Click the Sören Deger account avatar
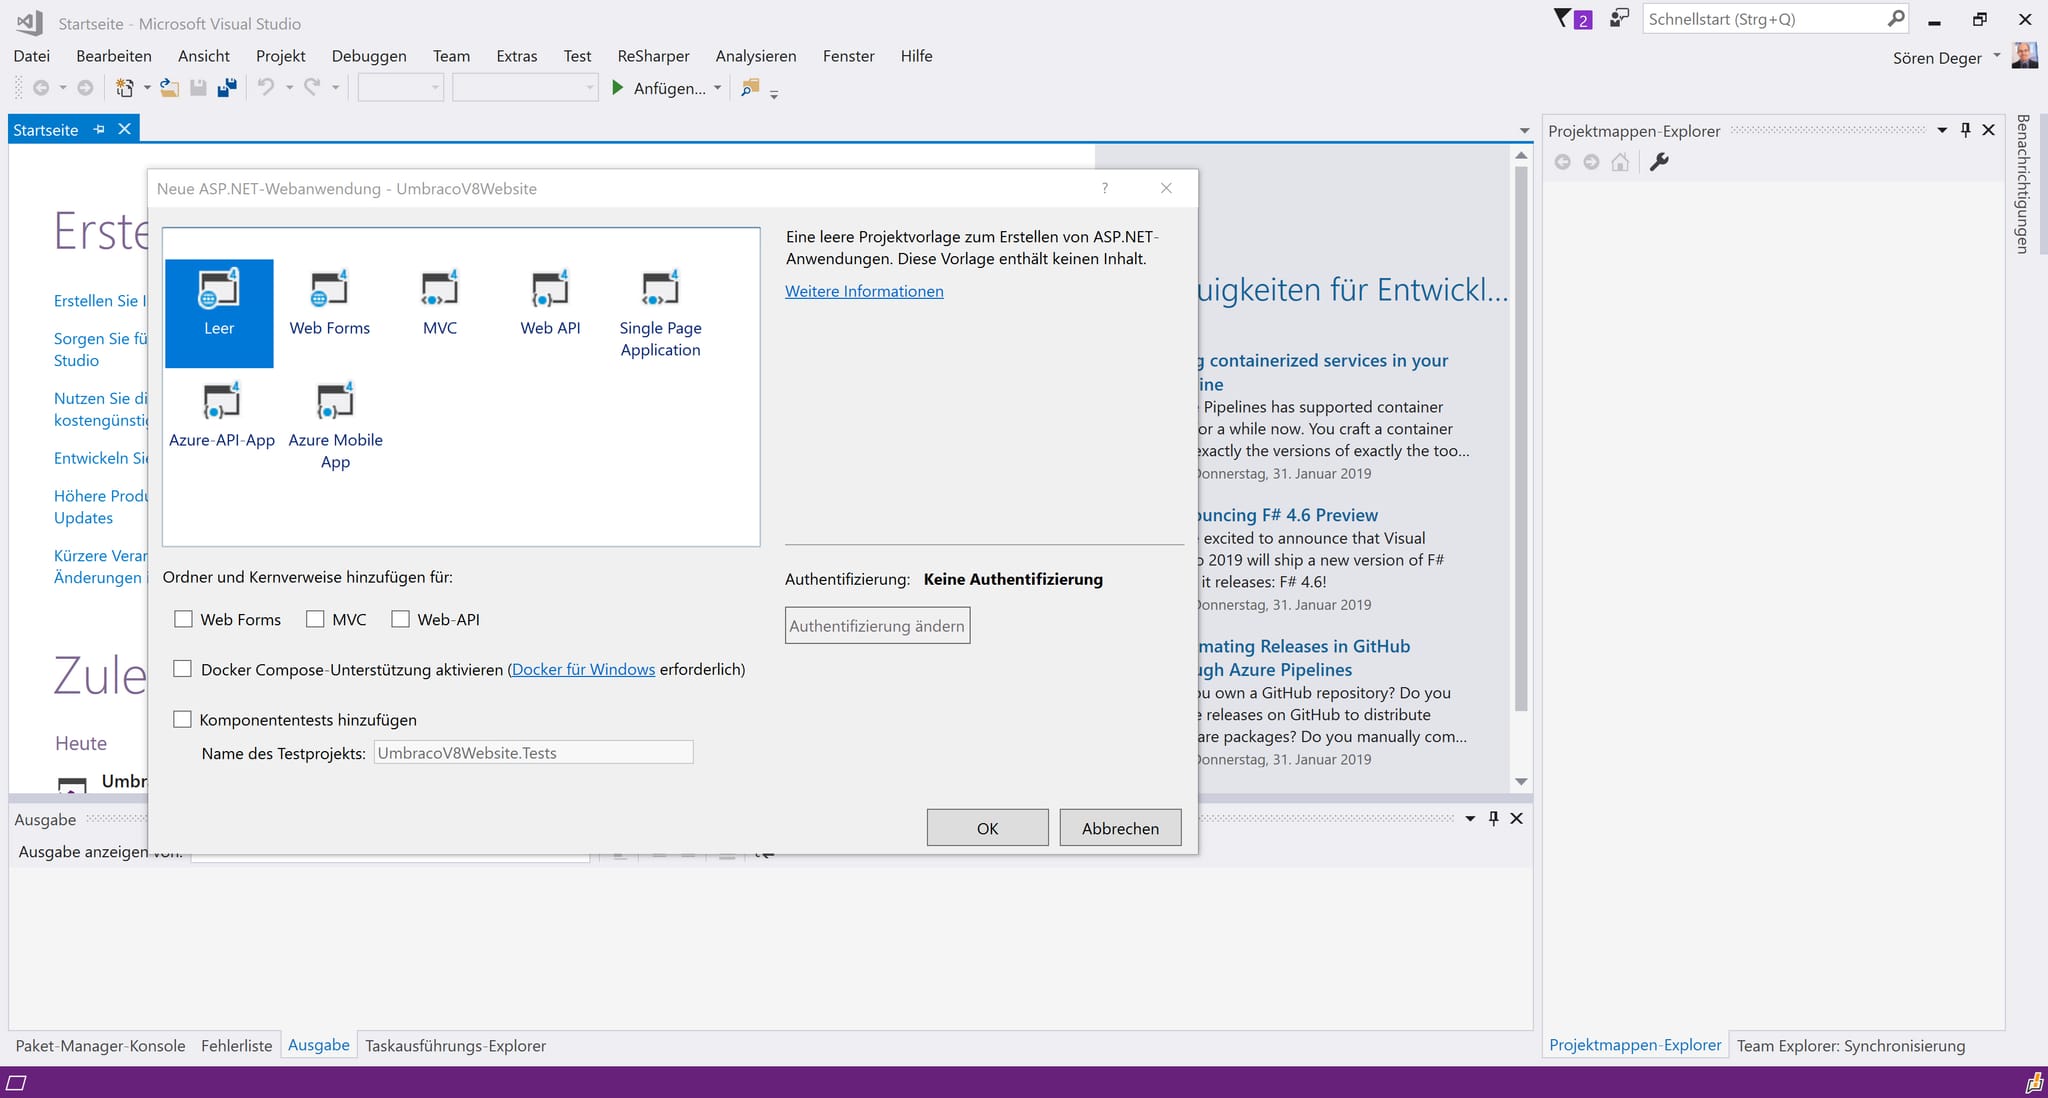Screen dimensions: 2048x1098 click(x=2024, y=55)
